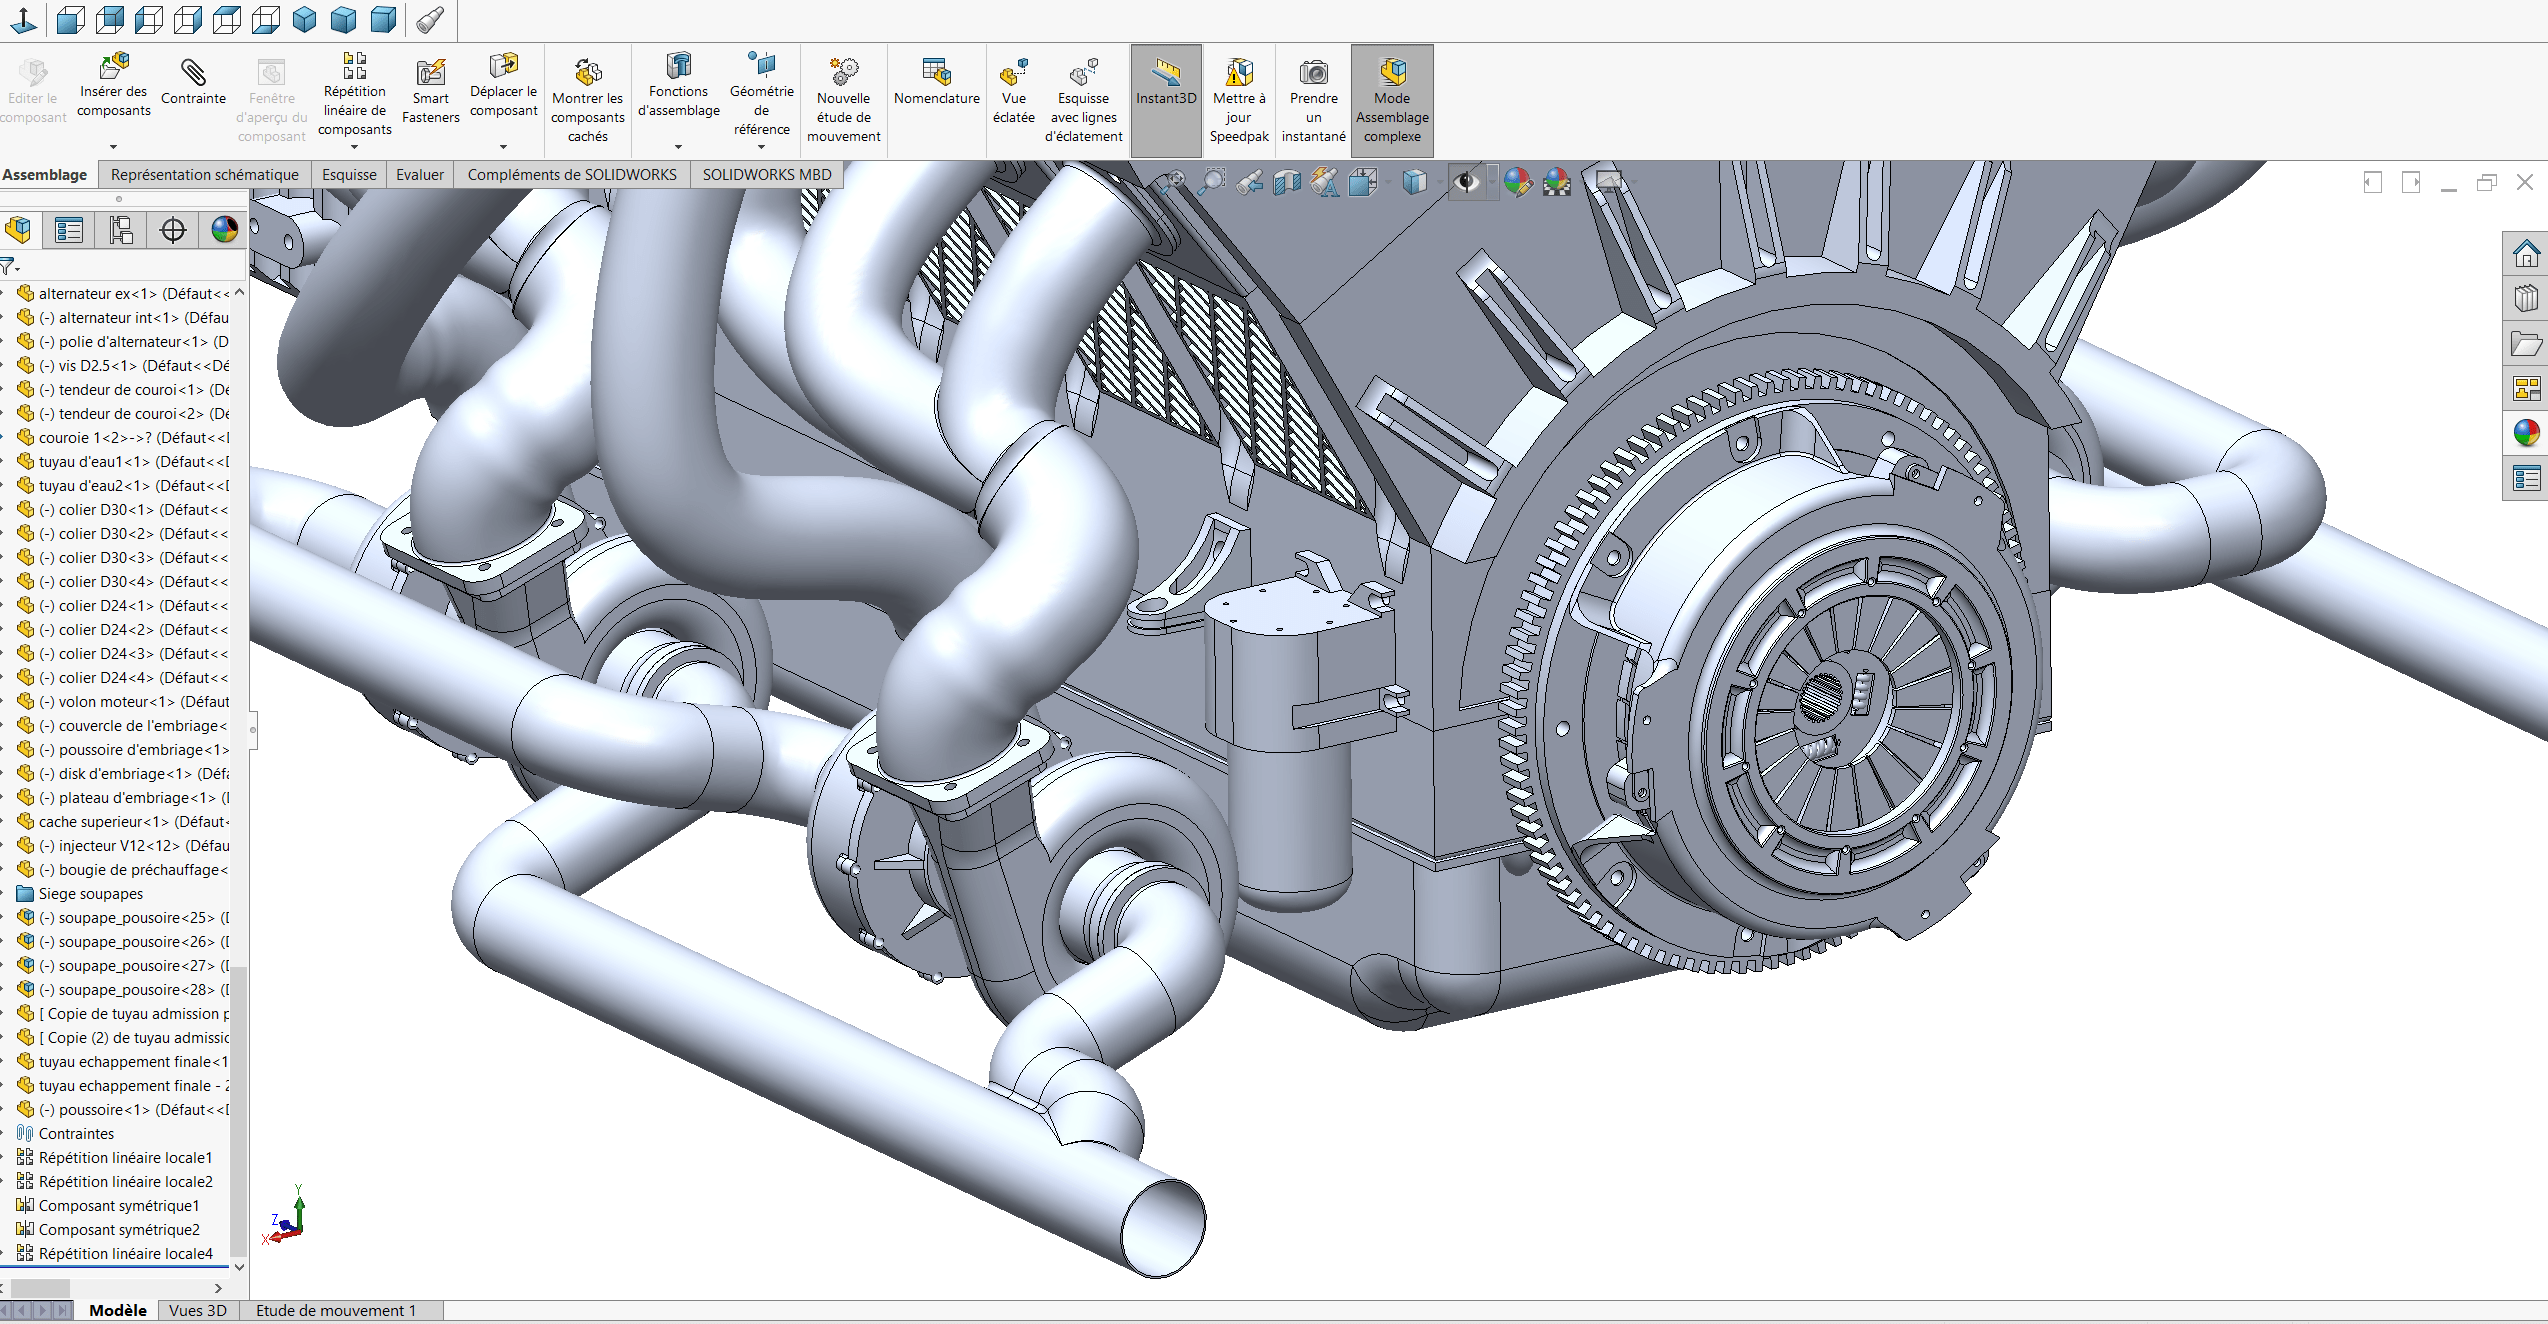Image resolution: width=2548 pixels, height=1324 pixels.
Task: Click the Normal To view icon
Action: [x=23, y=19]
